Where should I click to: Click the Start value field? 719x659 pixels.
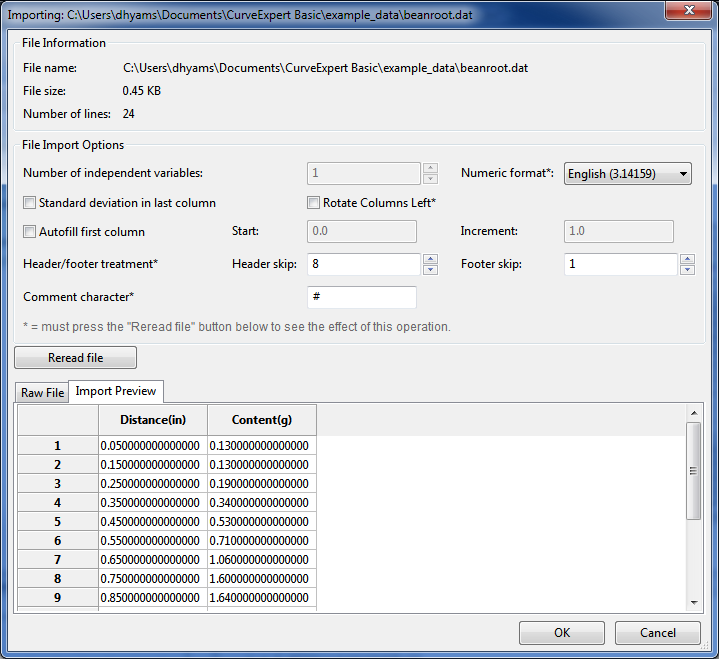click(x=362, y=231)
